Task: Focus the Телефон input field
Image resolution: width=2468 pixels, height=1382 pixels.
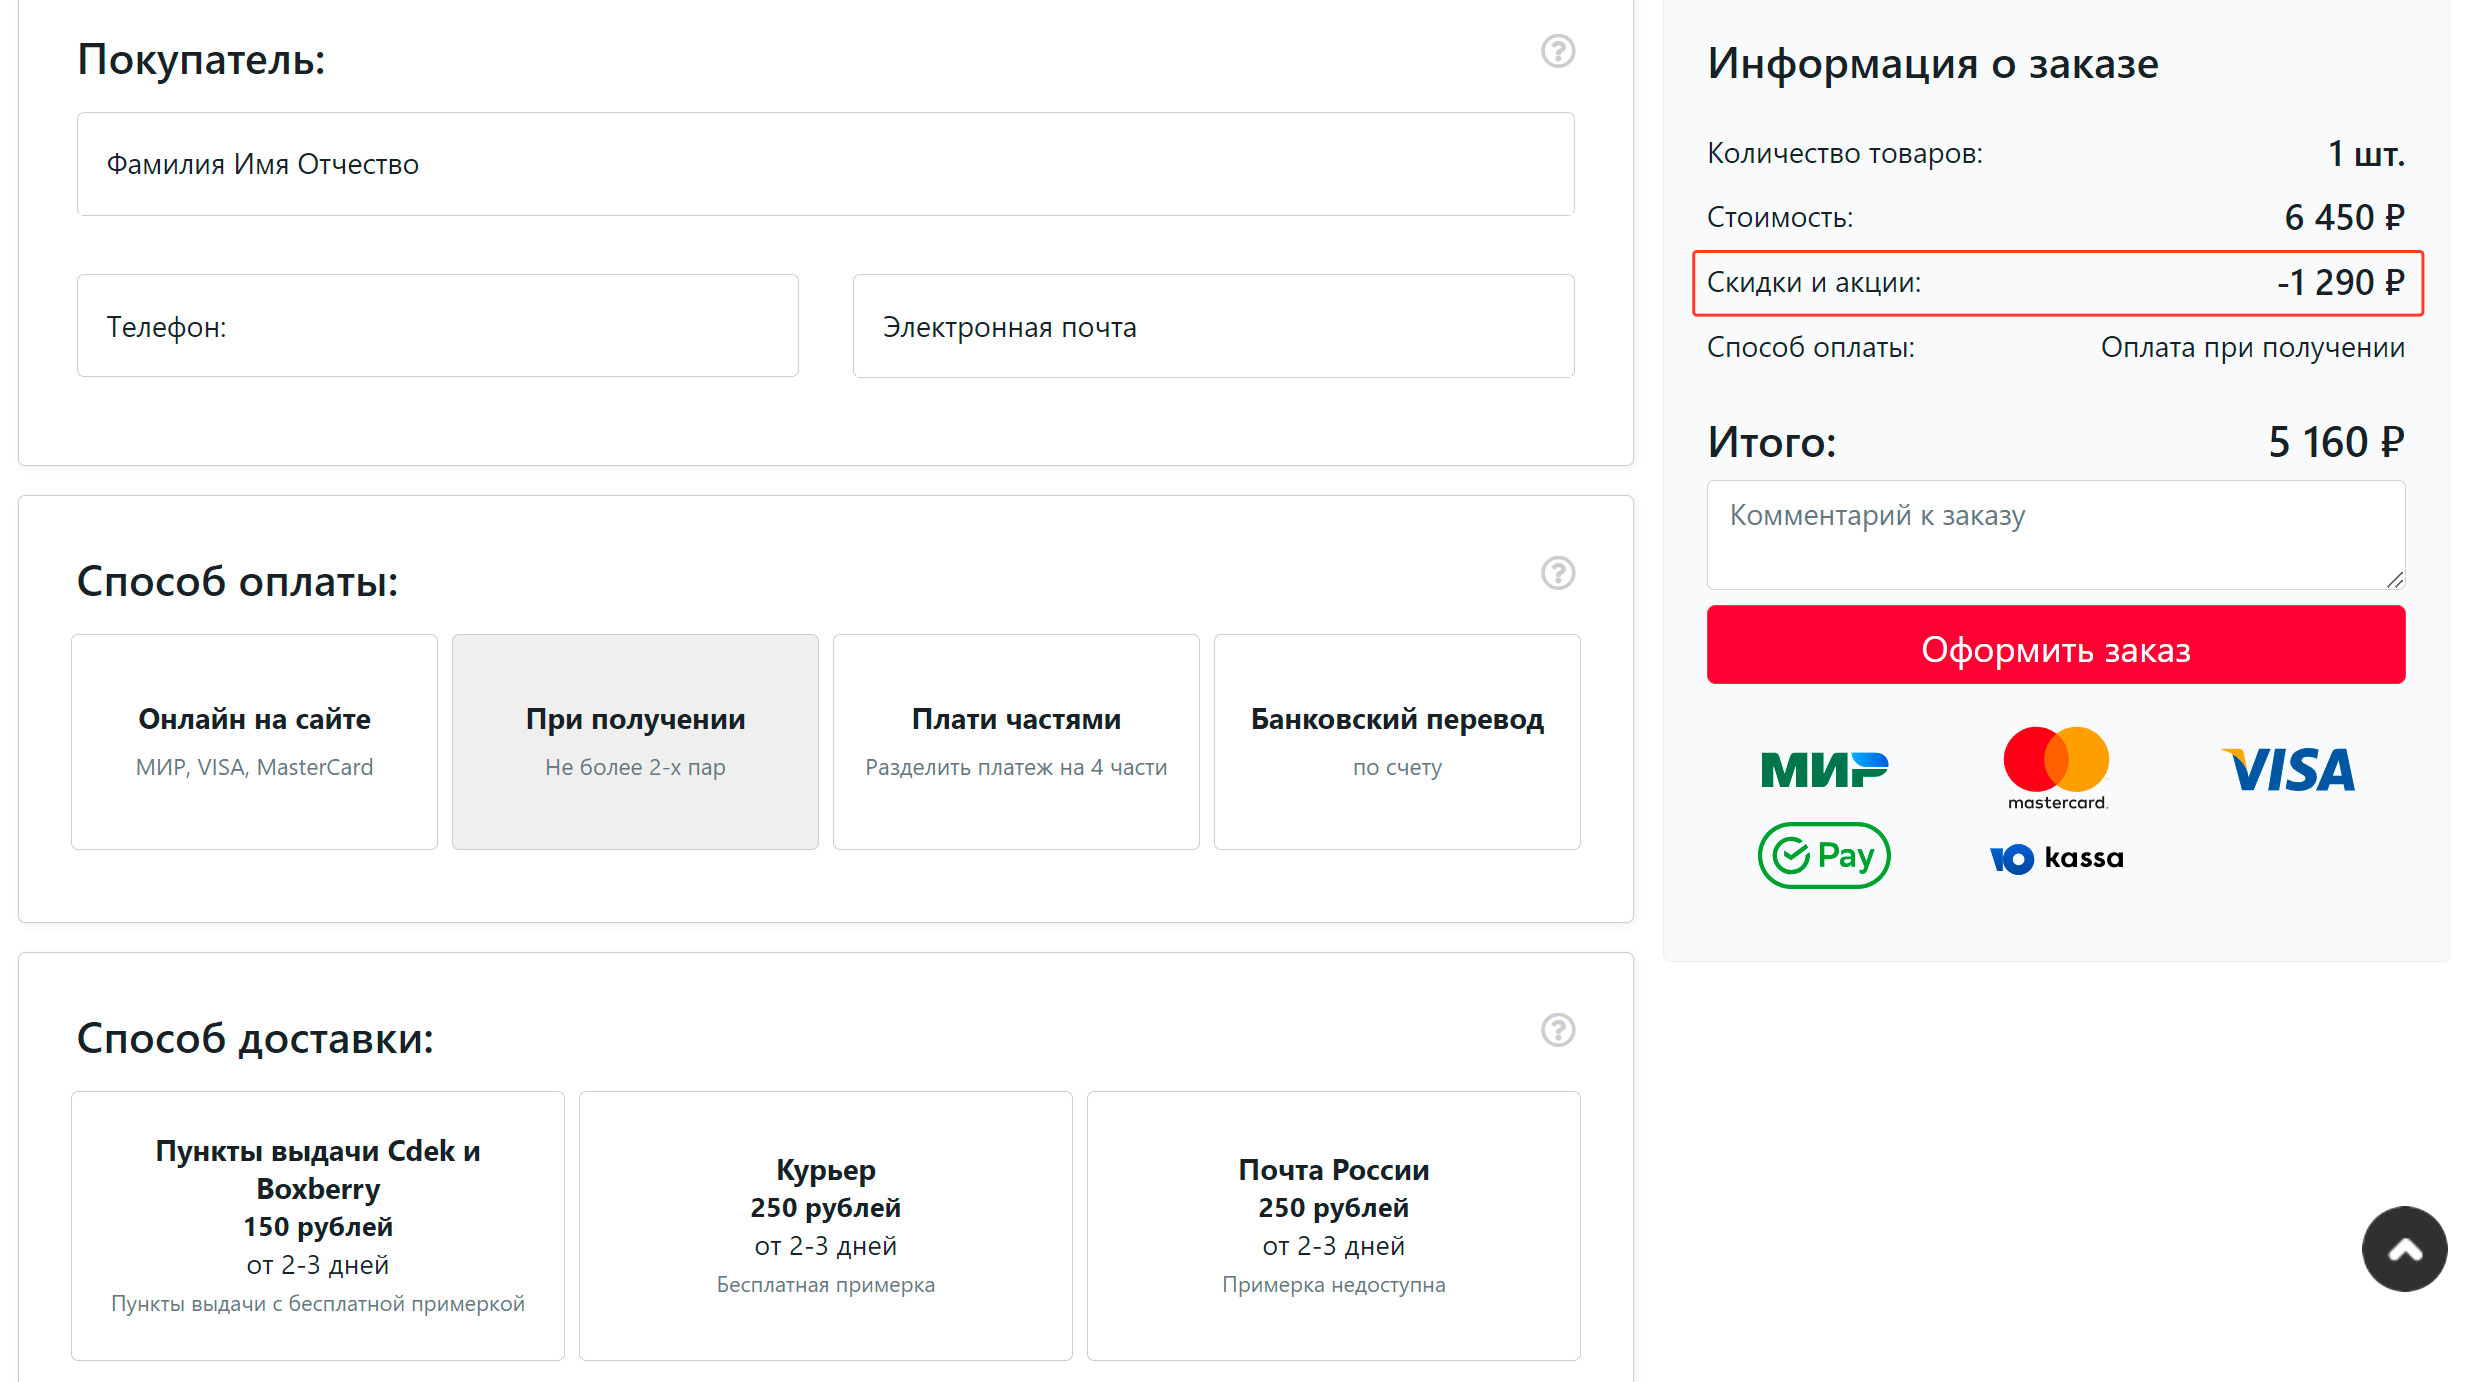Action: click(x=438, y=326)
